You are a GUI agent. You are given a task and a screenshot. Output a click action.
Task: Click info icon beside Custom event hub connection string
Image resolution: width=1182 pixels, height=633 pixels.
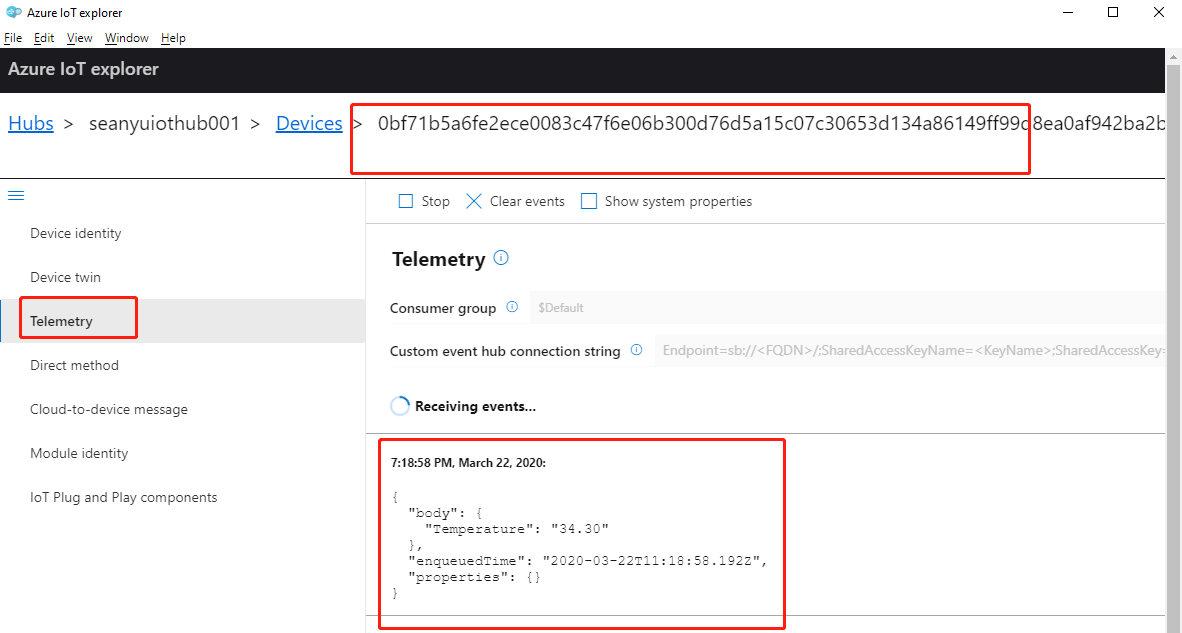point(636,350)
